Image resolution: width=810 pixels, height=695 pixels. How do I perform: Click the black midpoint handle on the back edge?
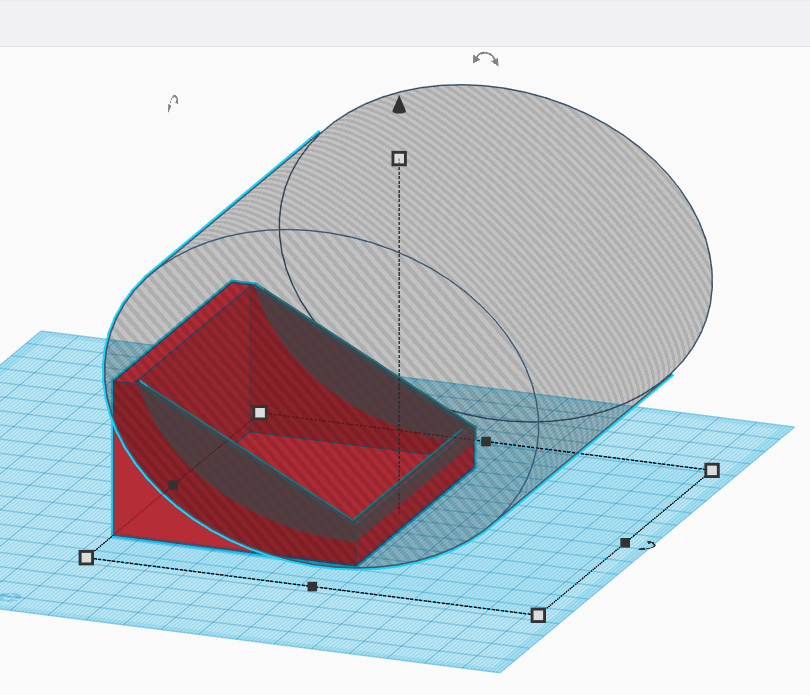pyautogui.click(x=486, y=441)
